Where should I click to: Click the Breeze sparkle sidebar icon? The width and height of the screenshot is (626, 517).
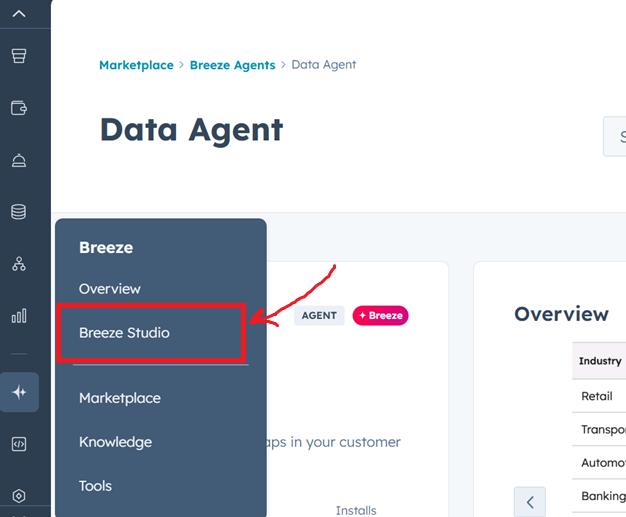click(x=19, y=392)
